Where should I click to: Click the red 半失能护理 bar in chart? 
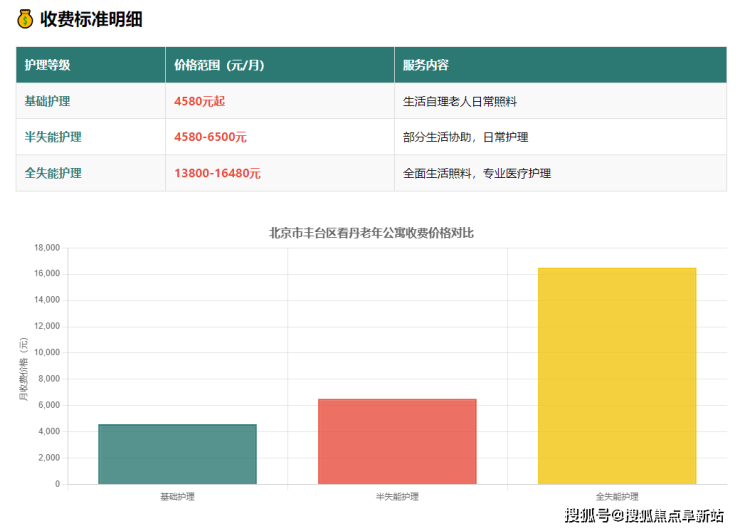click(397, 441)
